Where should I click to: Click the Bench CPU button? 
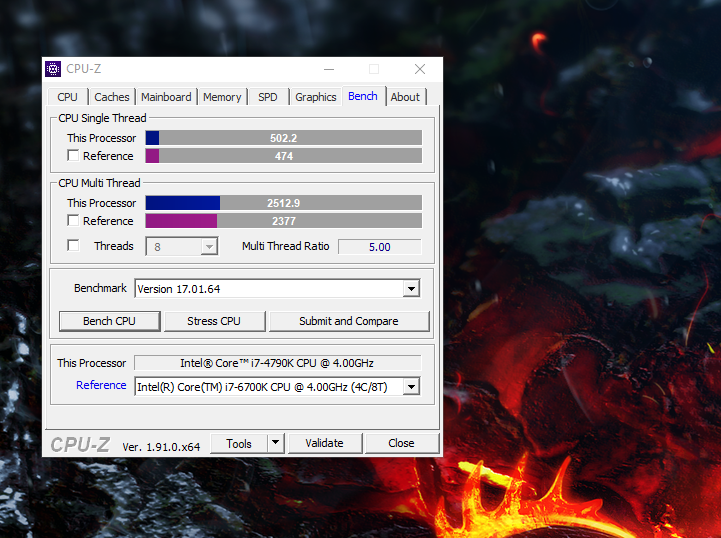pyautogui.click(x=109, y=321)
